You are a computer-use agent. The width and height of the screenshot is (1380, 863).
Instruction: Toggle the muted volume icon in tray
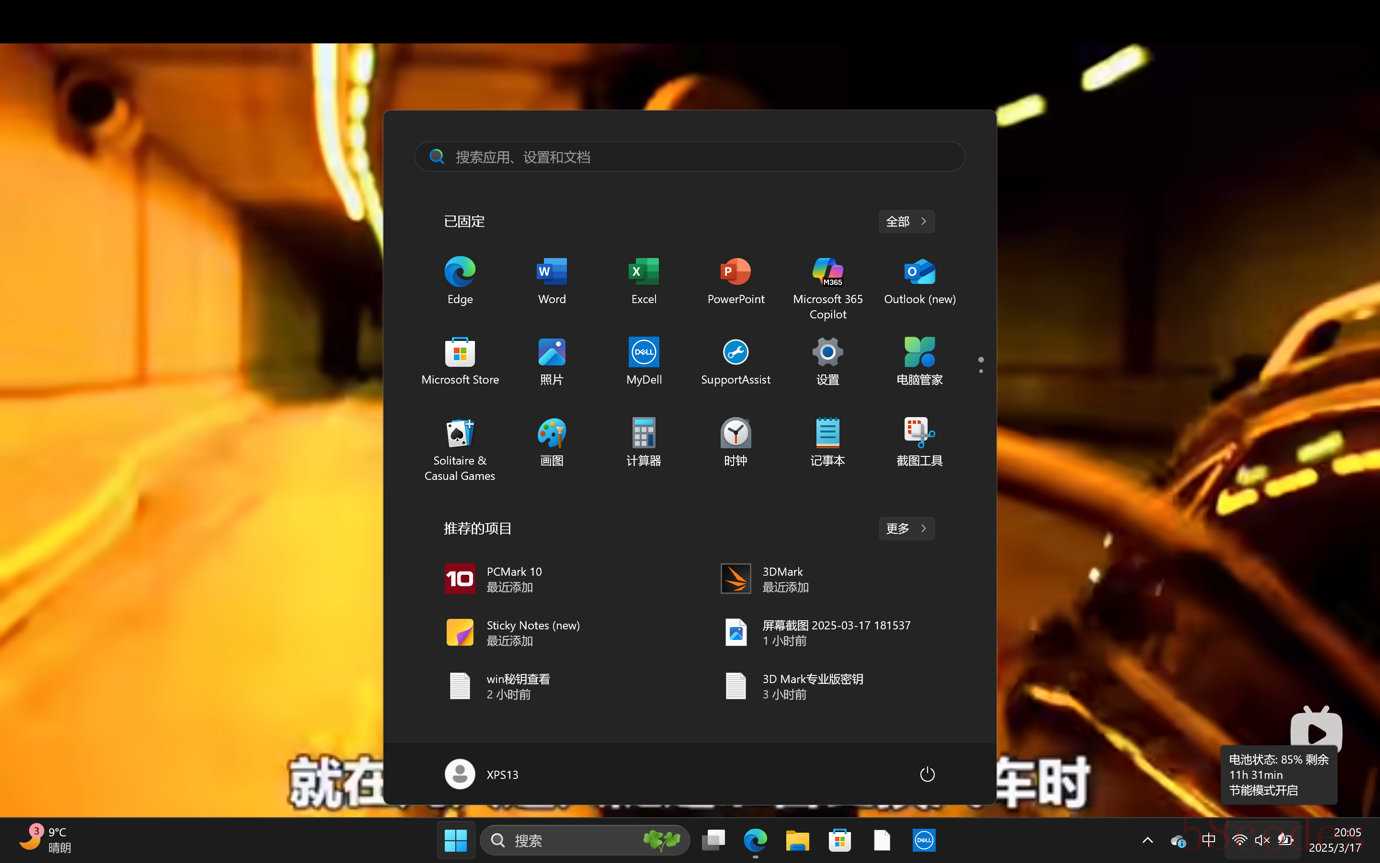coord(1262,840)
